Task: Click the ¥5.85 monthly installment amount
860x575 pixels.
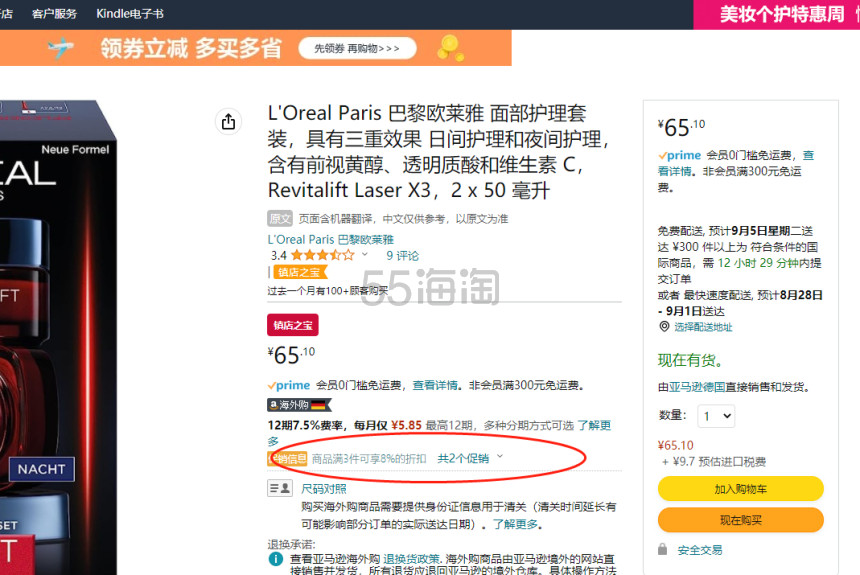Action: pyautogui.click(x=406, y=425)
